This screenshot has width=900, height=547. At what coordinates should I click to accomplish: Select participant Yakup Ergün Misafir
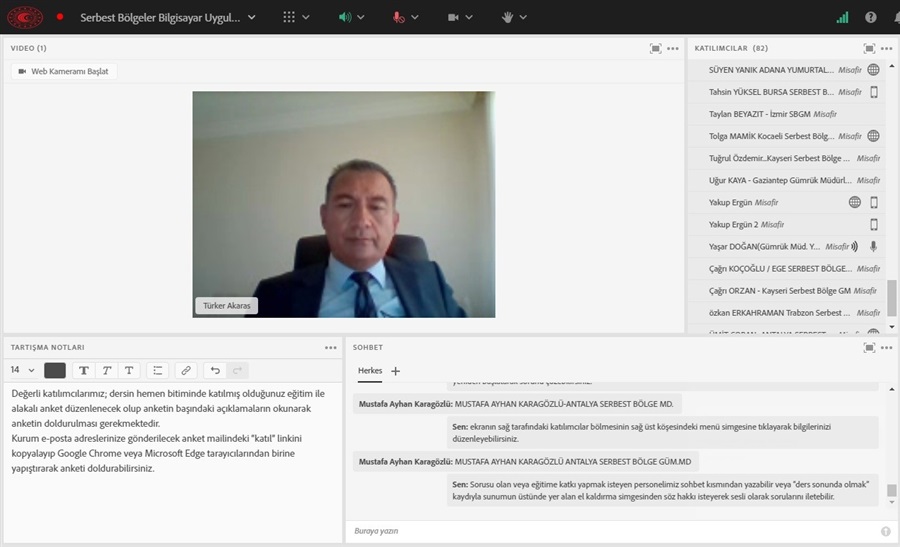786,202
